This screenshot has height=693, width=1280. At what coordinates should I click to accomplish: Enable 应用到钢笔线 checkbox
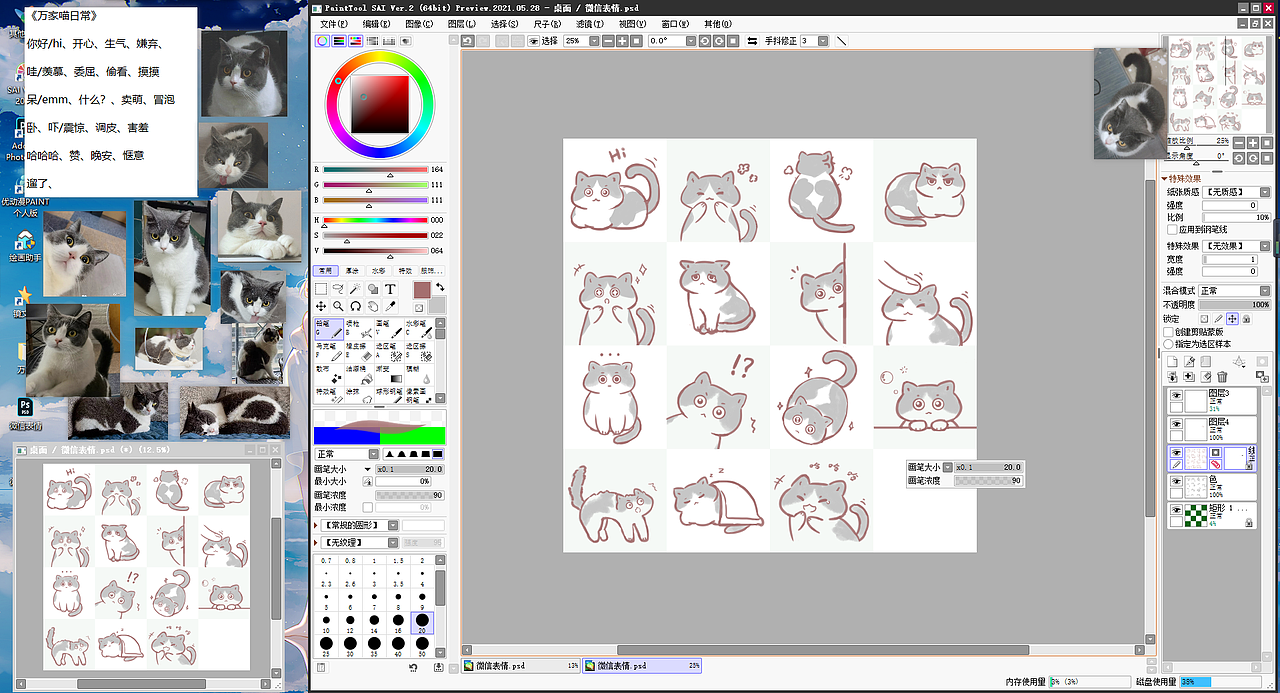1172,229
